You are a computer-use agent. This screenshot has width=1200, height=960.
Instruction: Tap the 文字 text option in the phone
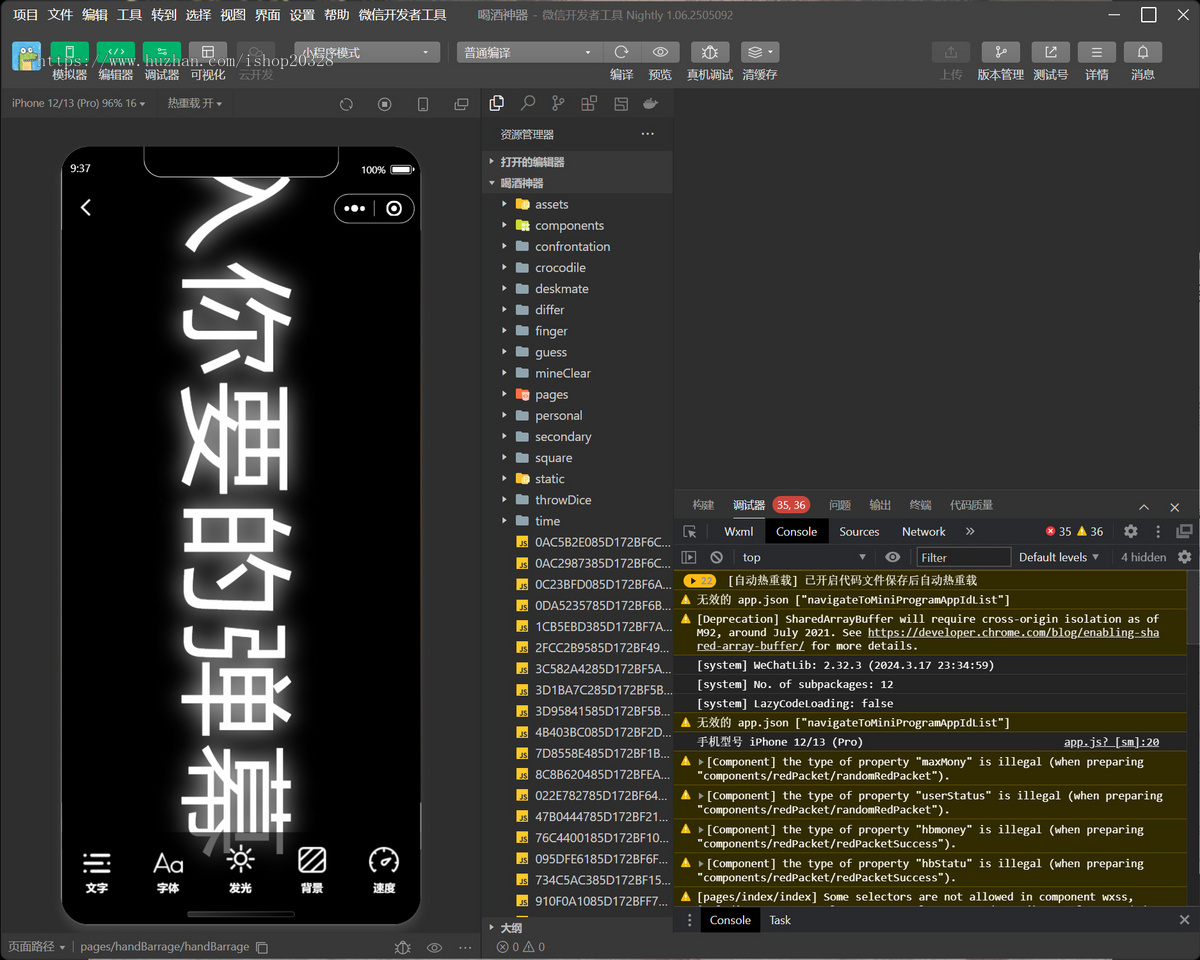97,870
